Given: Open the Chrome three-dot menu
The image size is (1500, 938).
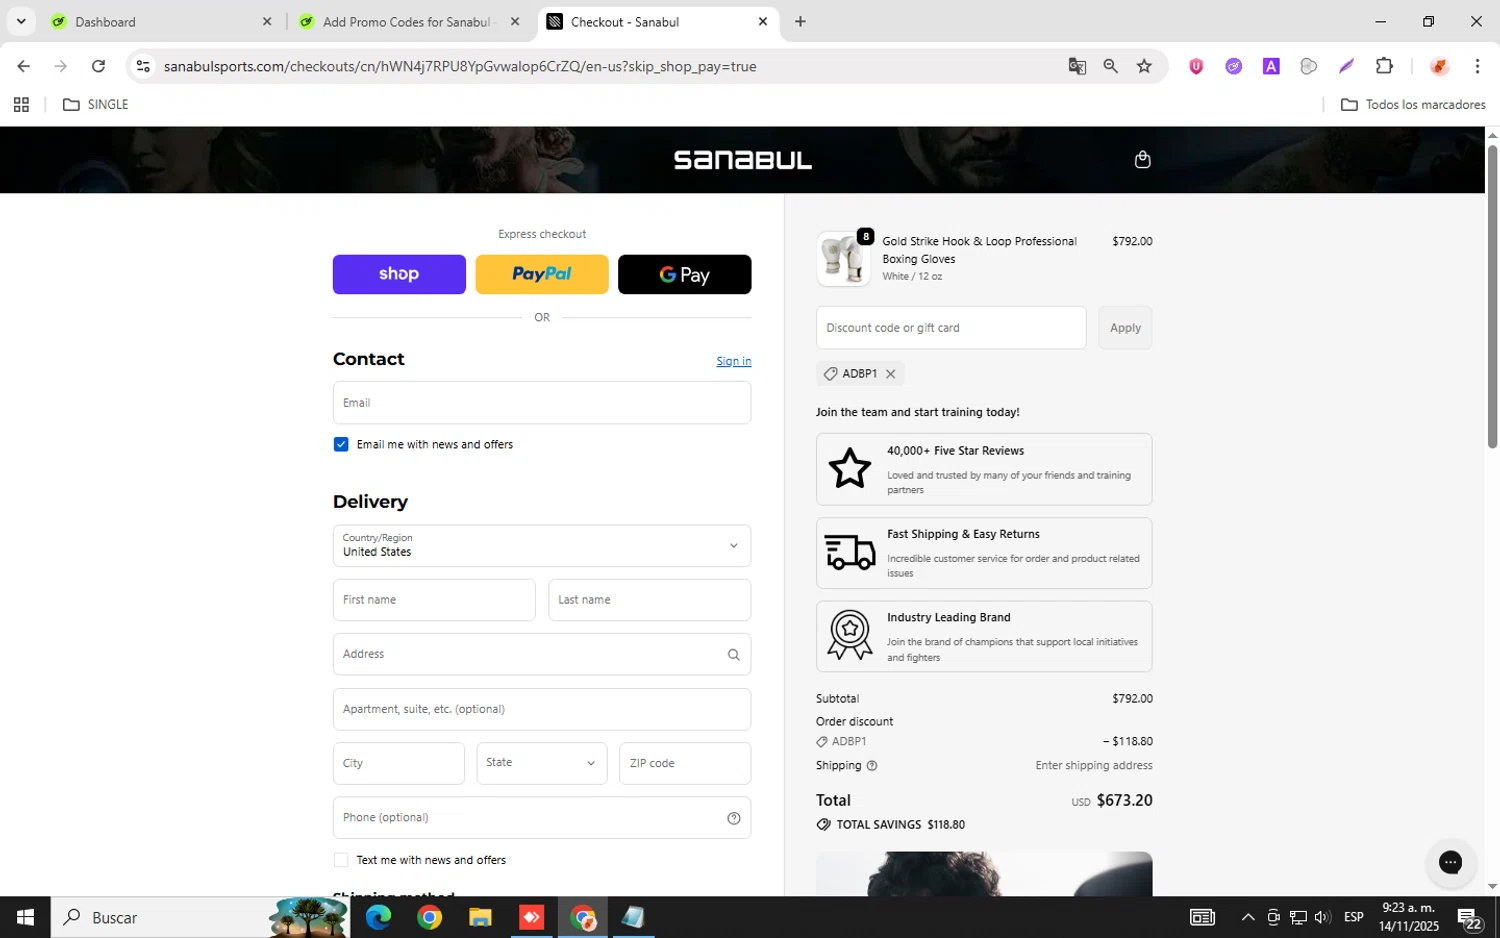Looking at the screenshot, I should (1477, 66).
